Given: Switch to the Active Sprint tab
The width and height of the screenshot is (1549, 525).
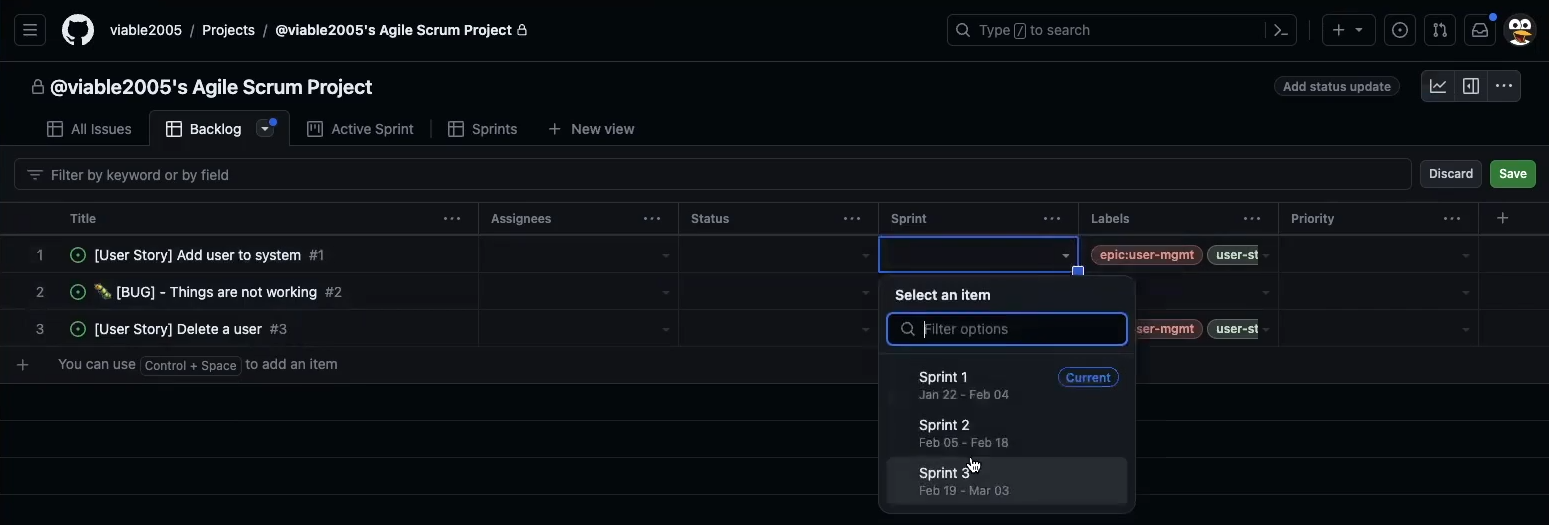Looking at the screenshot, I should 360,129.
